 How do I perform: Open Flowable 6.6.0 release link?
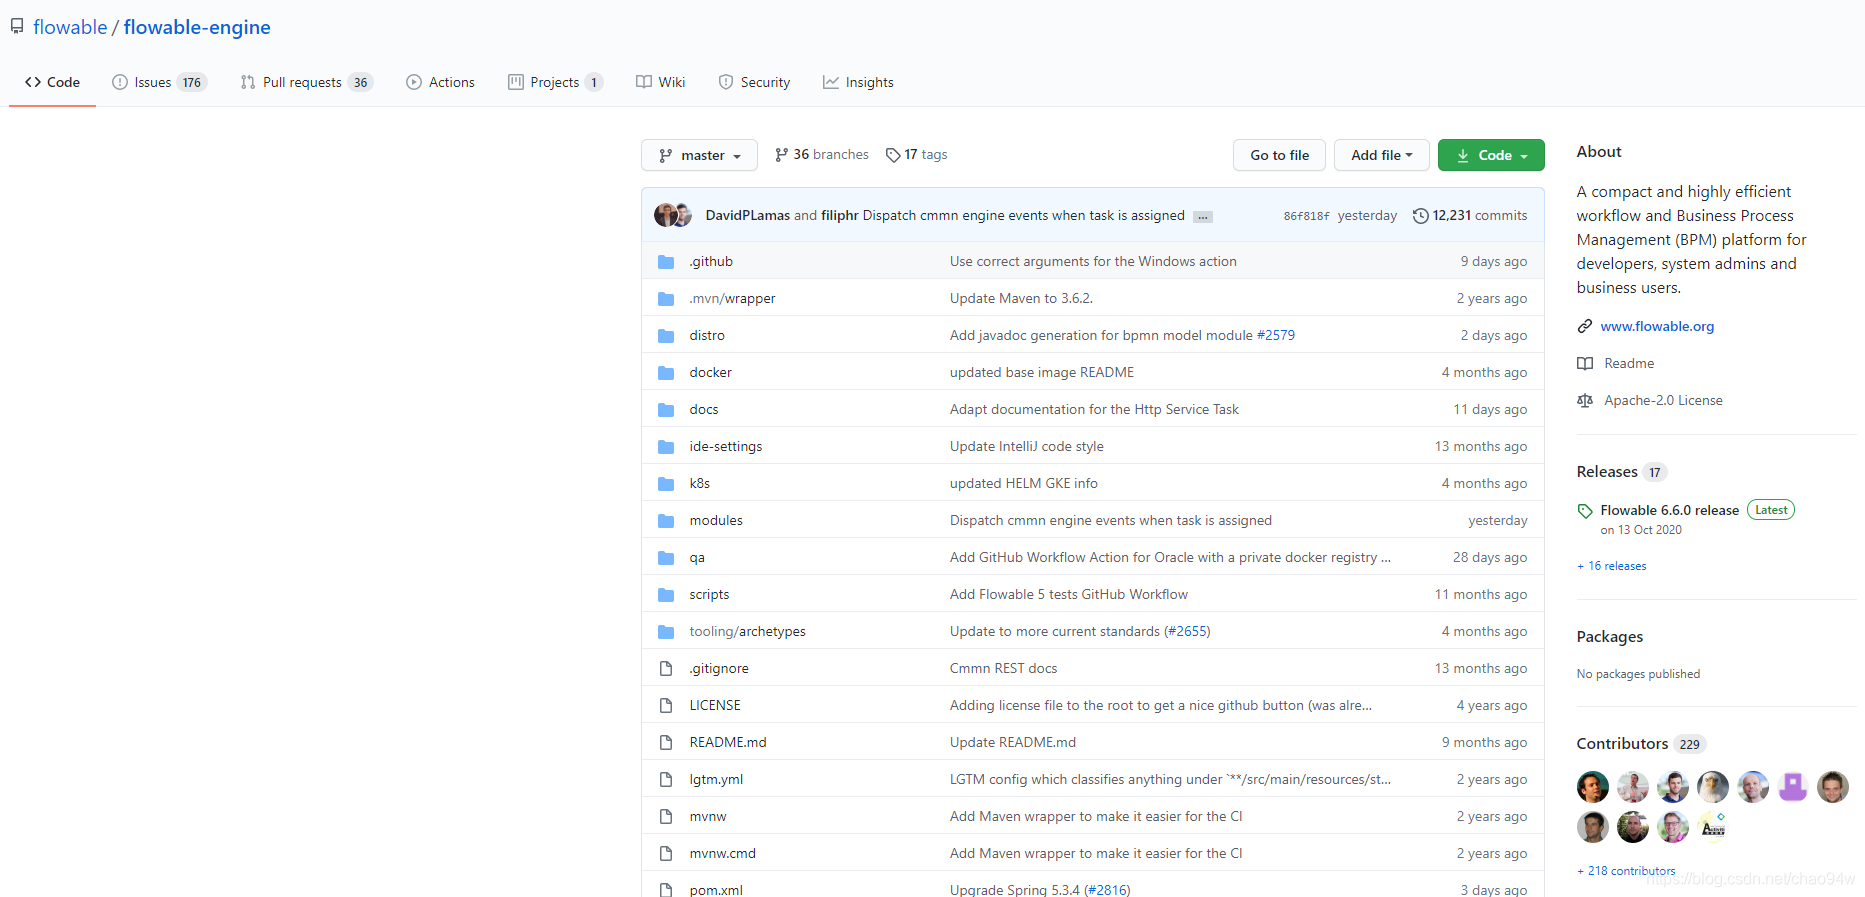(1669, 511)
